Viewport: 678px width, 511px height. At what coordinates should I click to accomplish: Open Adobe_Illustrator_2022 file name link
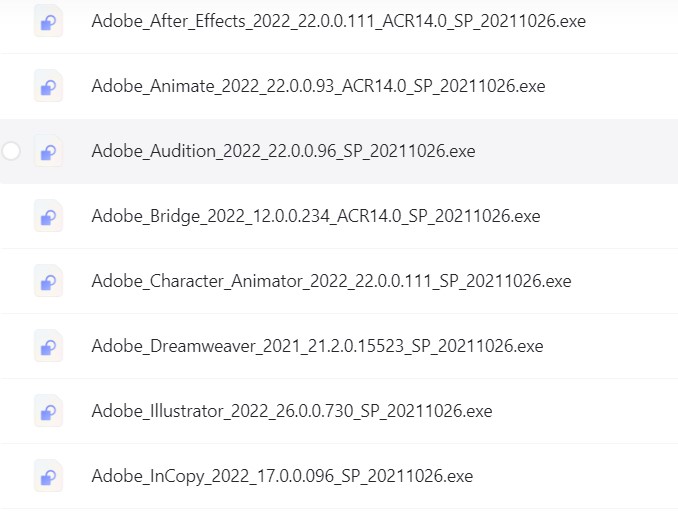(292, 411)
